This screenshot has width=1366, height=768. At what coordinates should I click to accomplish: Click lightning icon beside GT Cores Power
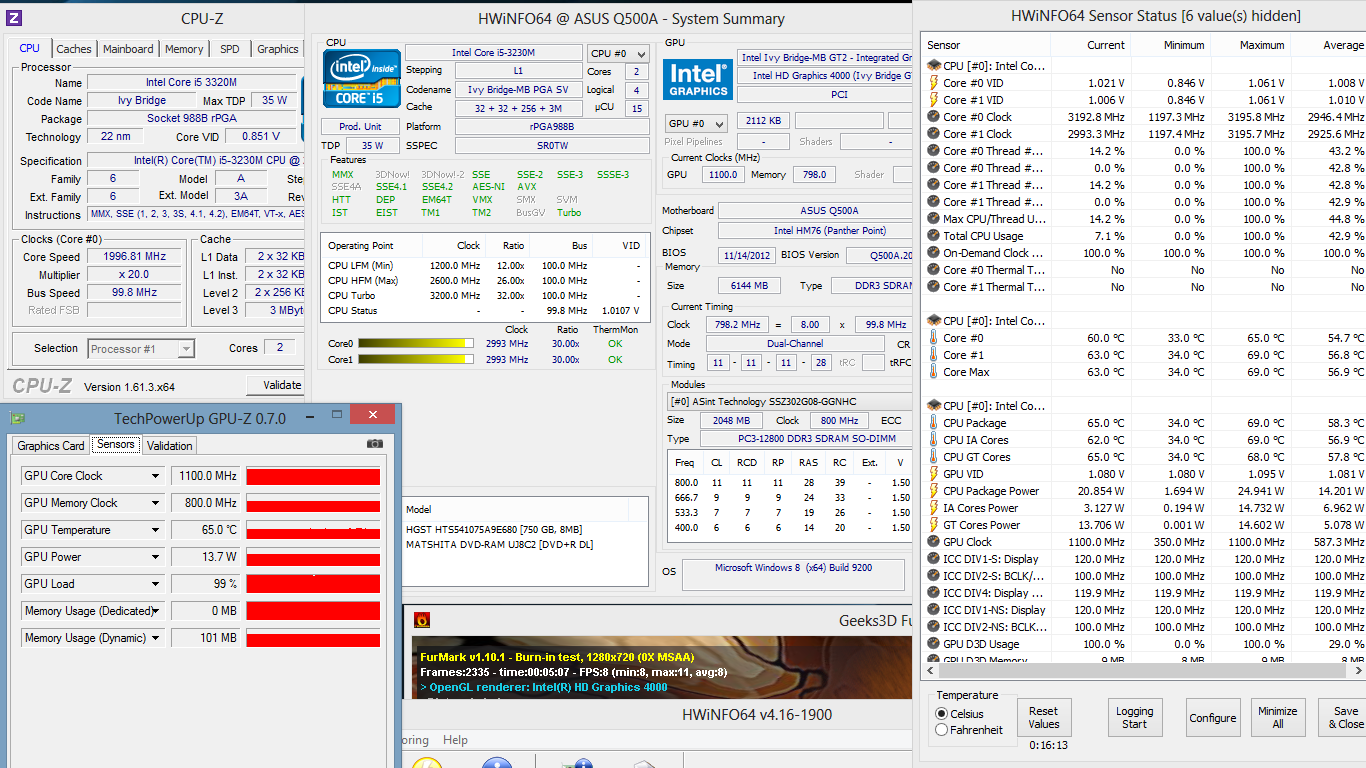pyautogui.click(x=934, y=525)
